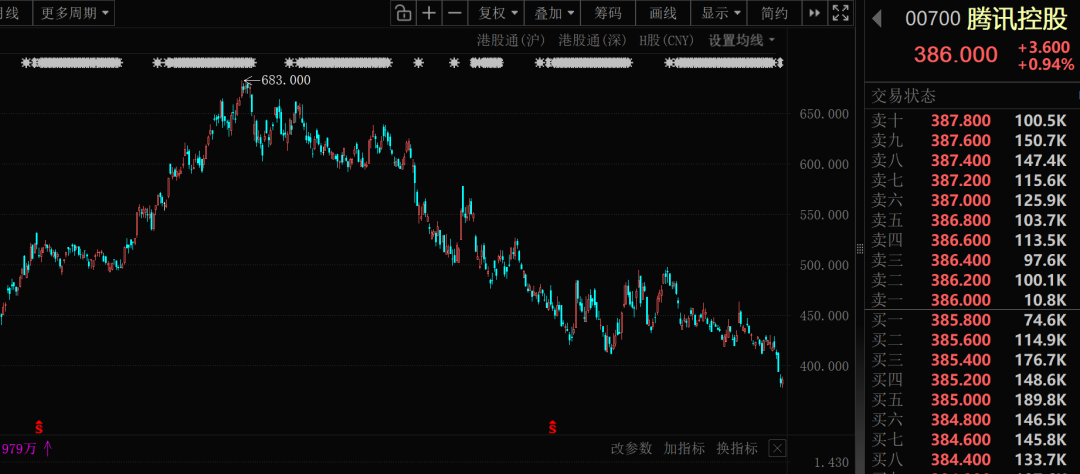The width and height of the screenshot is (1080, 474).
Task: Select 卖九 price 387.600
Action: [961, 141]
